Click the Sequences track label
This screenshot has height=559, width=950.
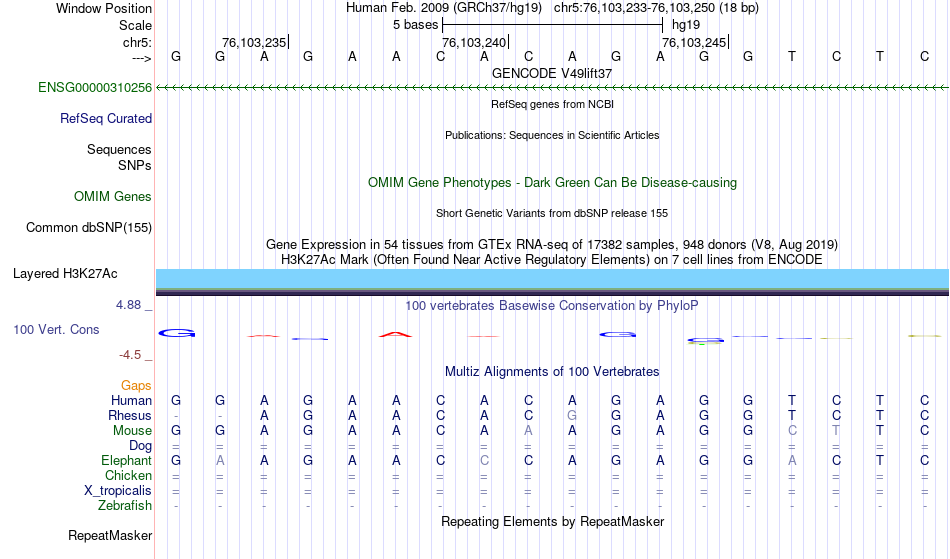119,149
